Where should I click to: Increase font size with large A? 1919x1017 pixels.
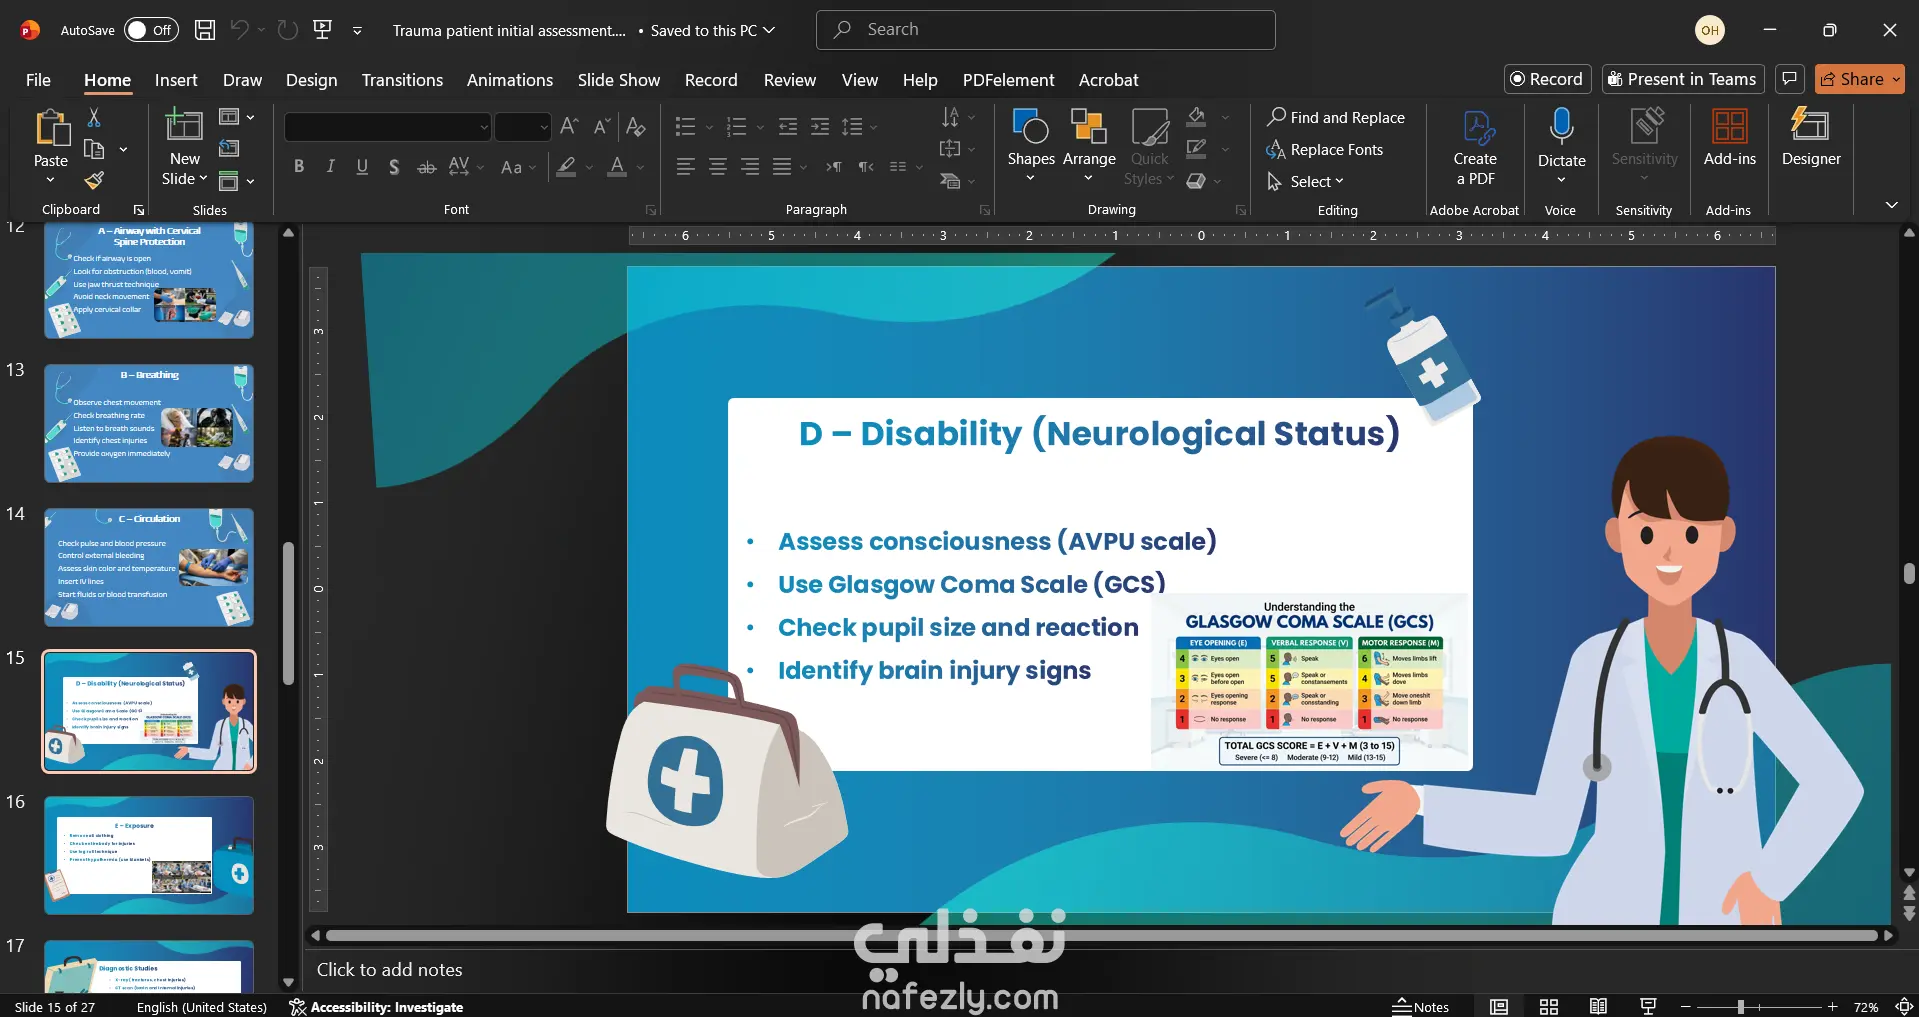pyautogui.click(x=569, y=126)
